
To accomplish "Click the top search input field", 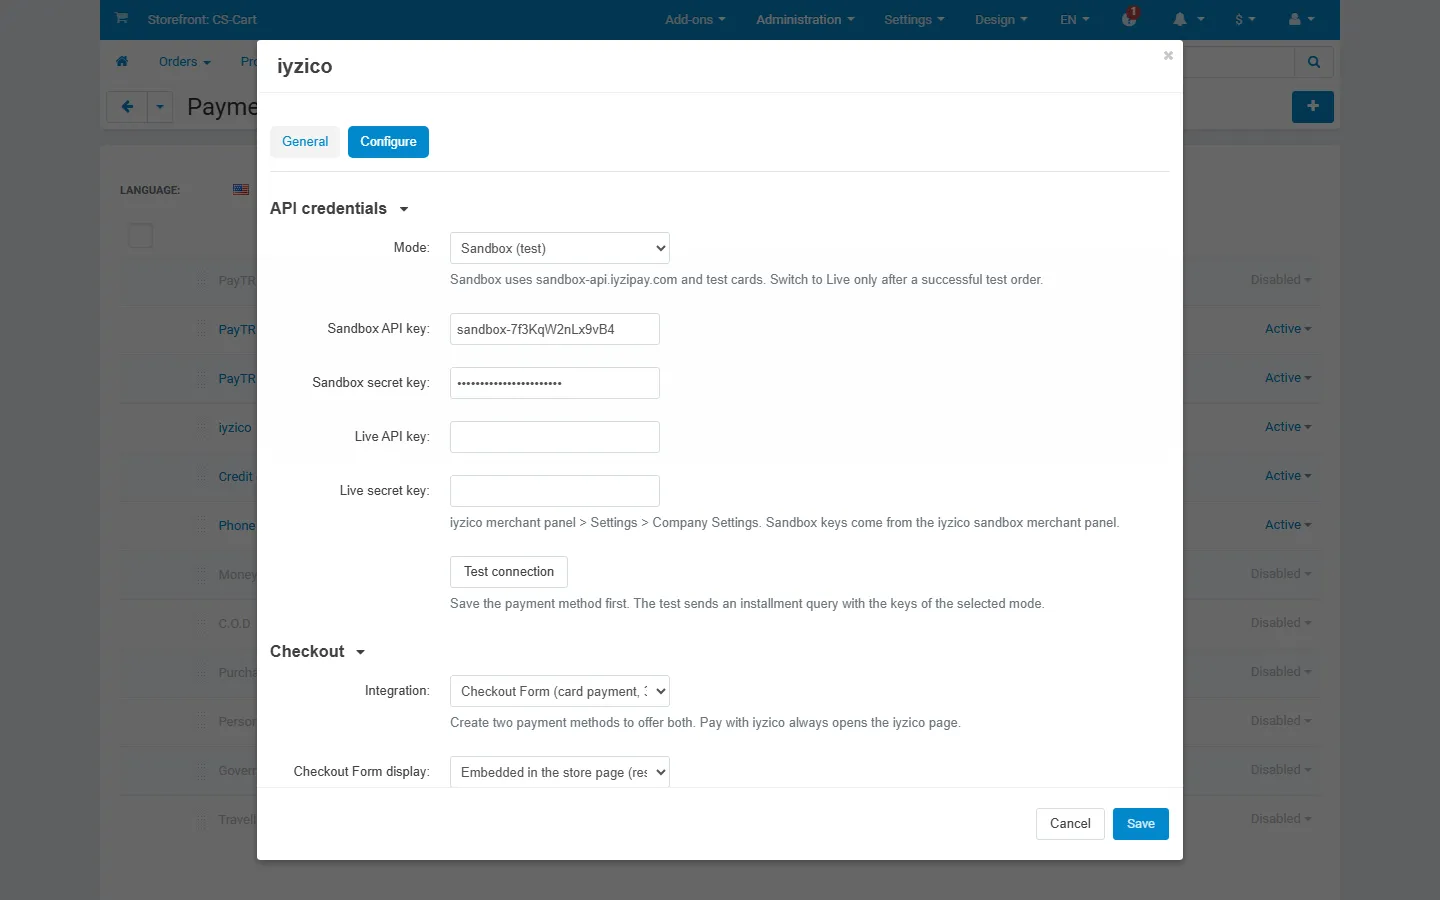I will [1238, 62].
